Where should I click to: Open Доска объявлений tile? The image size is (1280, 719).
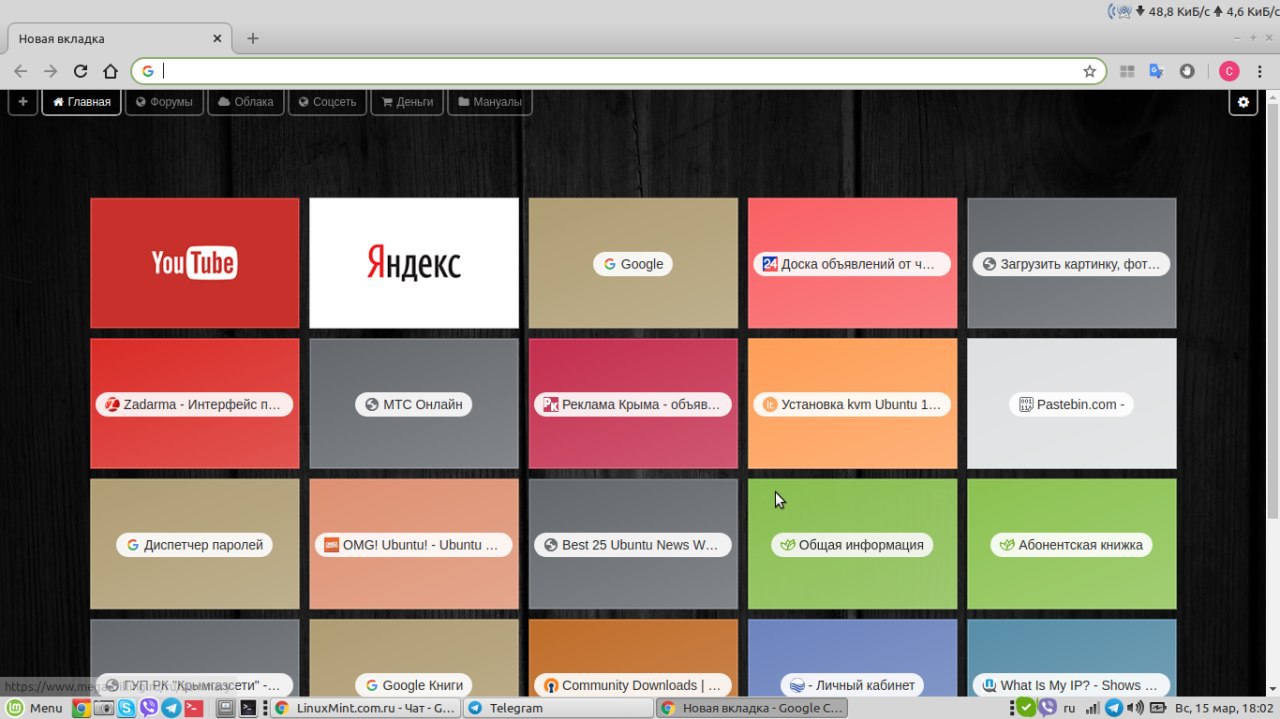[853, 263]
